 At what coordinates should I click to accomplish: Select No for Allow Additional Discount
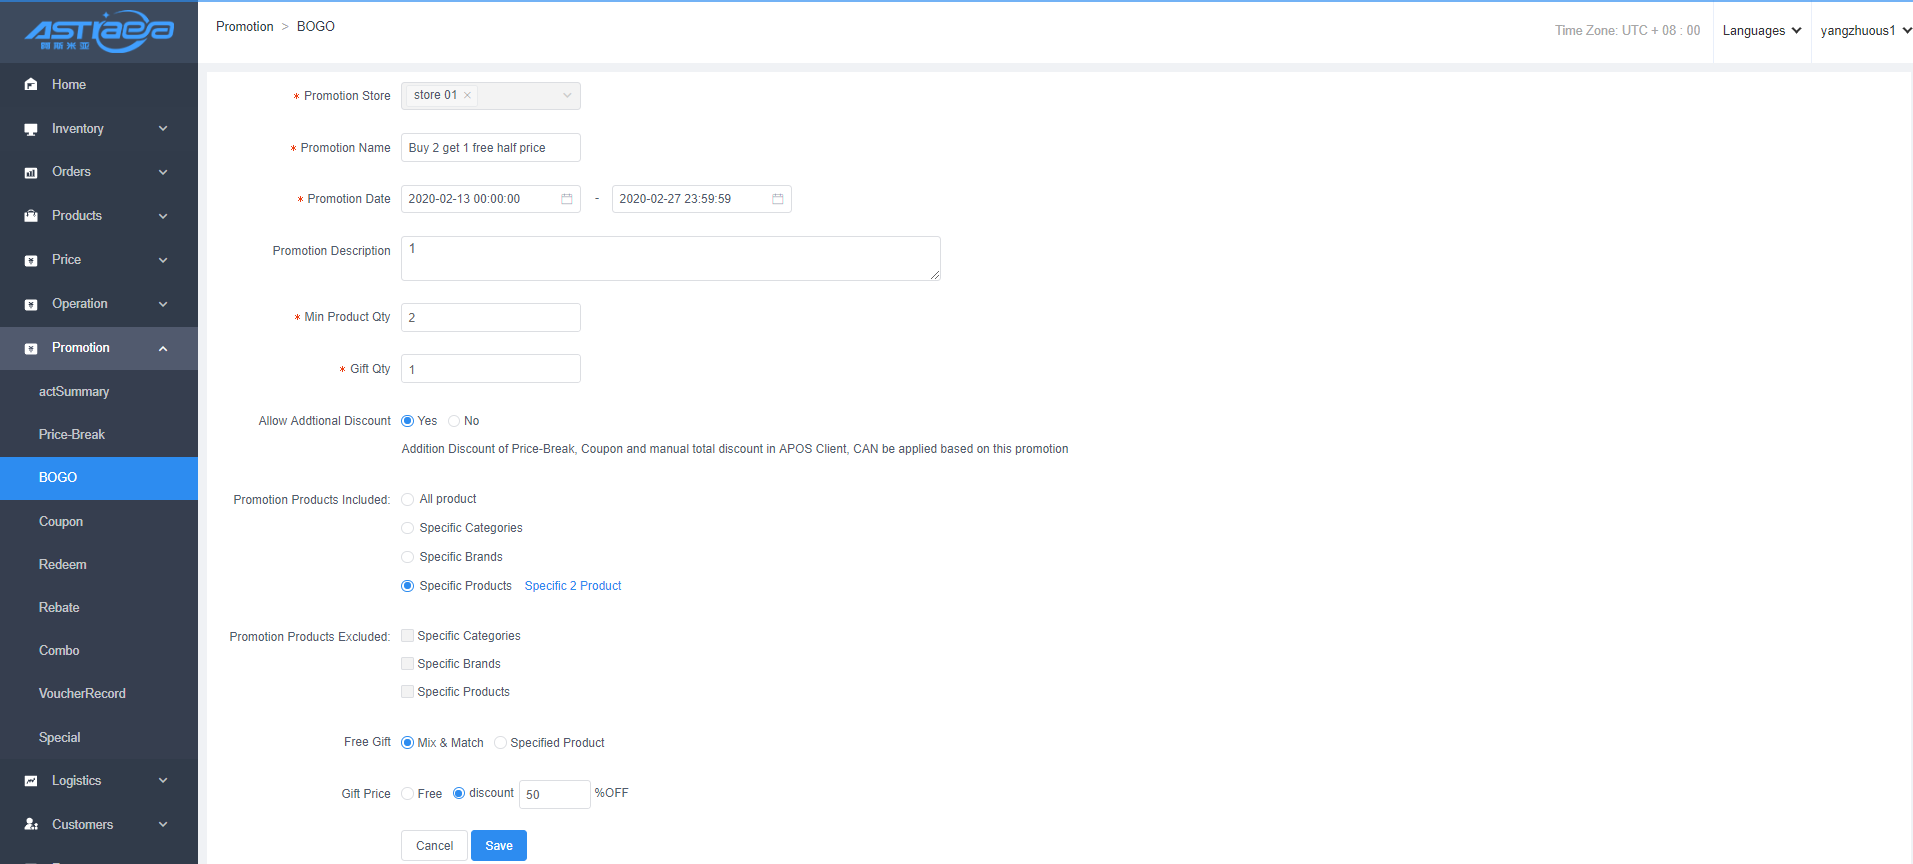click(455, 421)
